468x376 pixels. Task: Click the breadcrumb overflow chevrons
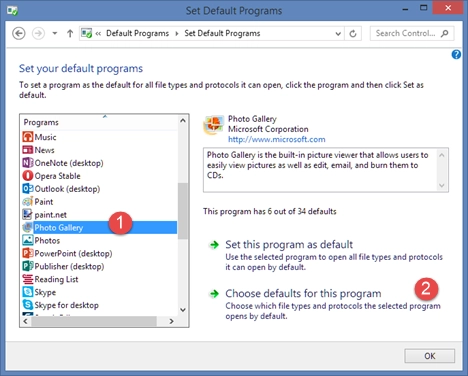(x=98, y=33)
